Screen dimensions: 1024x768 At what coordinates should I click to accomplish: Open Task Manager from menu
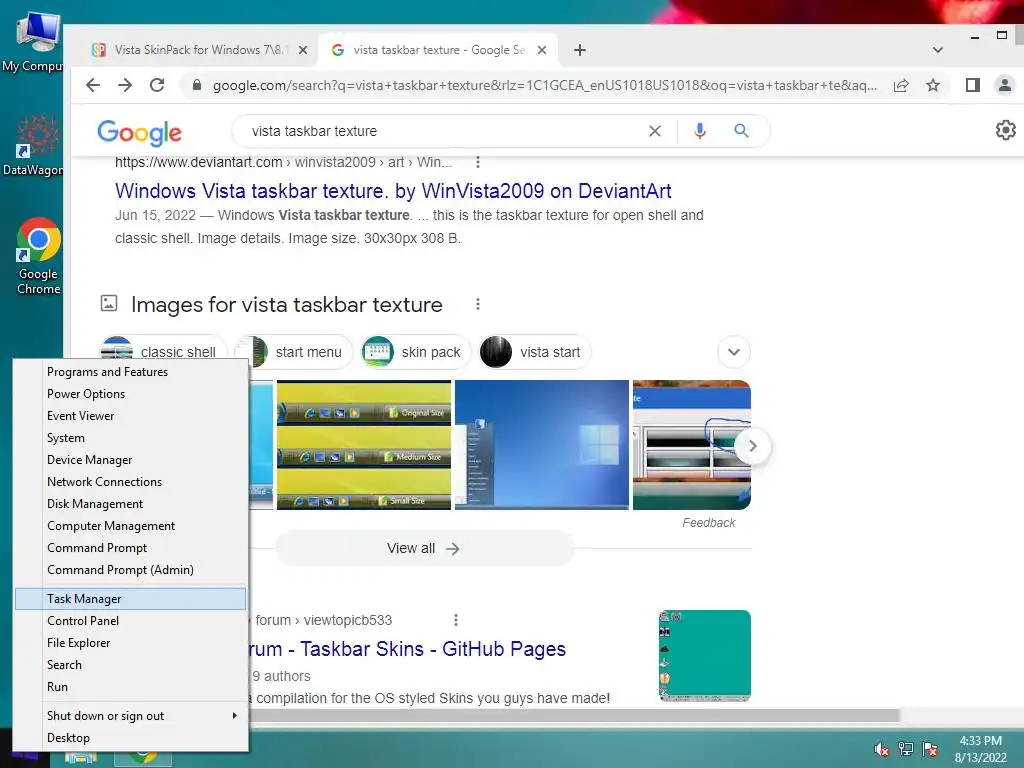tap(131, 599)
